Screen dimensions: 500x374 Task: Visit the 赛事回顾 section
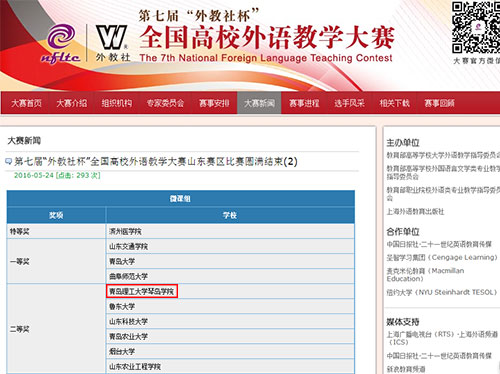click(439, 103)
